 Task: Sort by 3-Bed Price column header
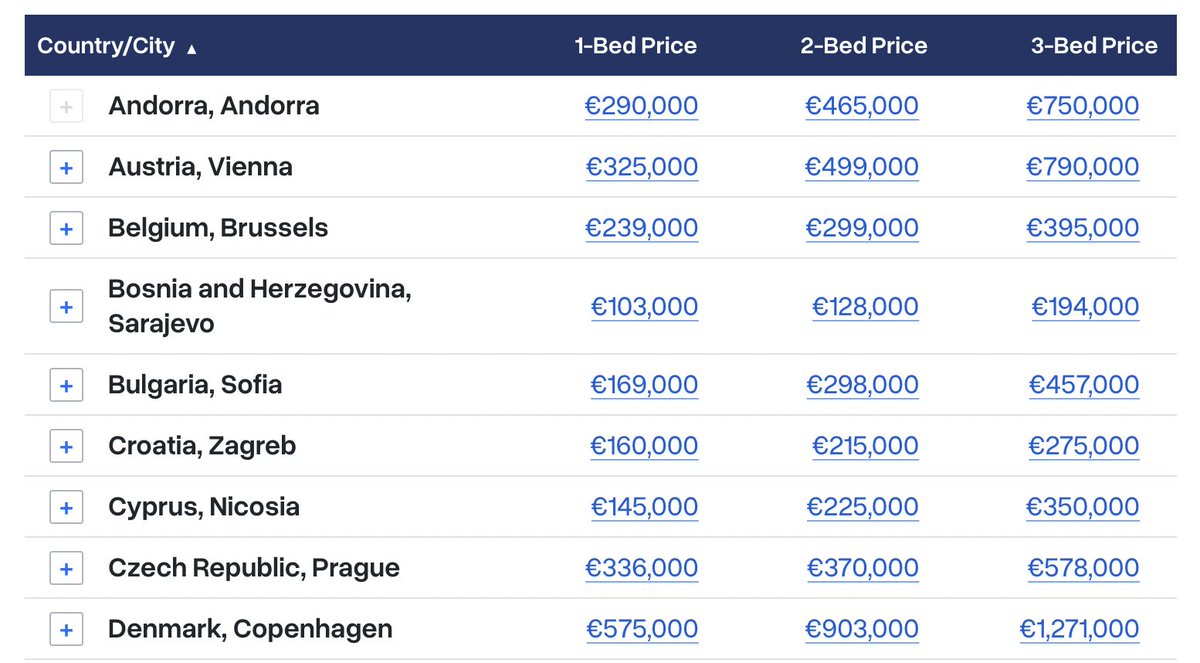point(1094,46)
